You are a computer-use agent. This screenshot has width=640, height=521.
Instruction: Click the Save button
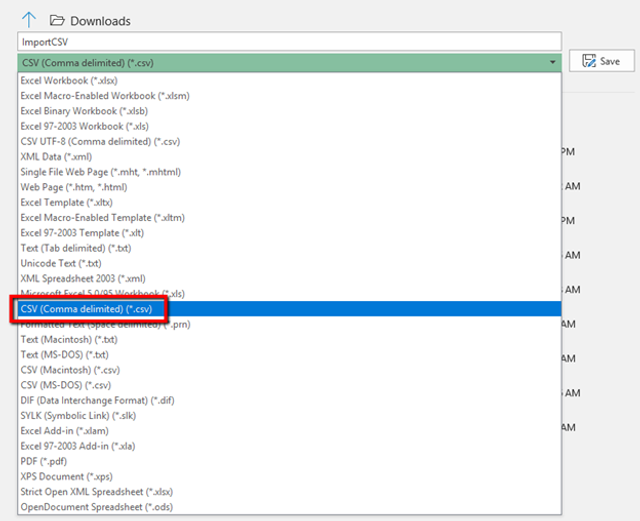coord(602,61)
